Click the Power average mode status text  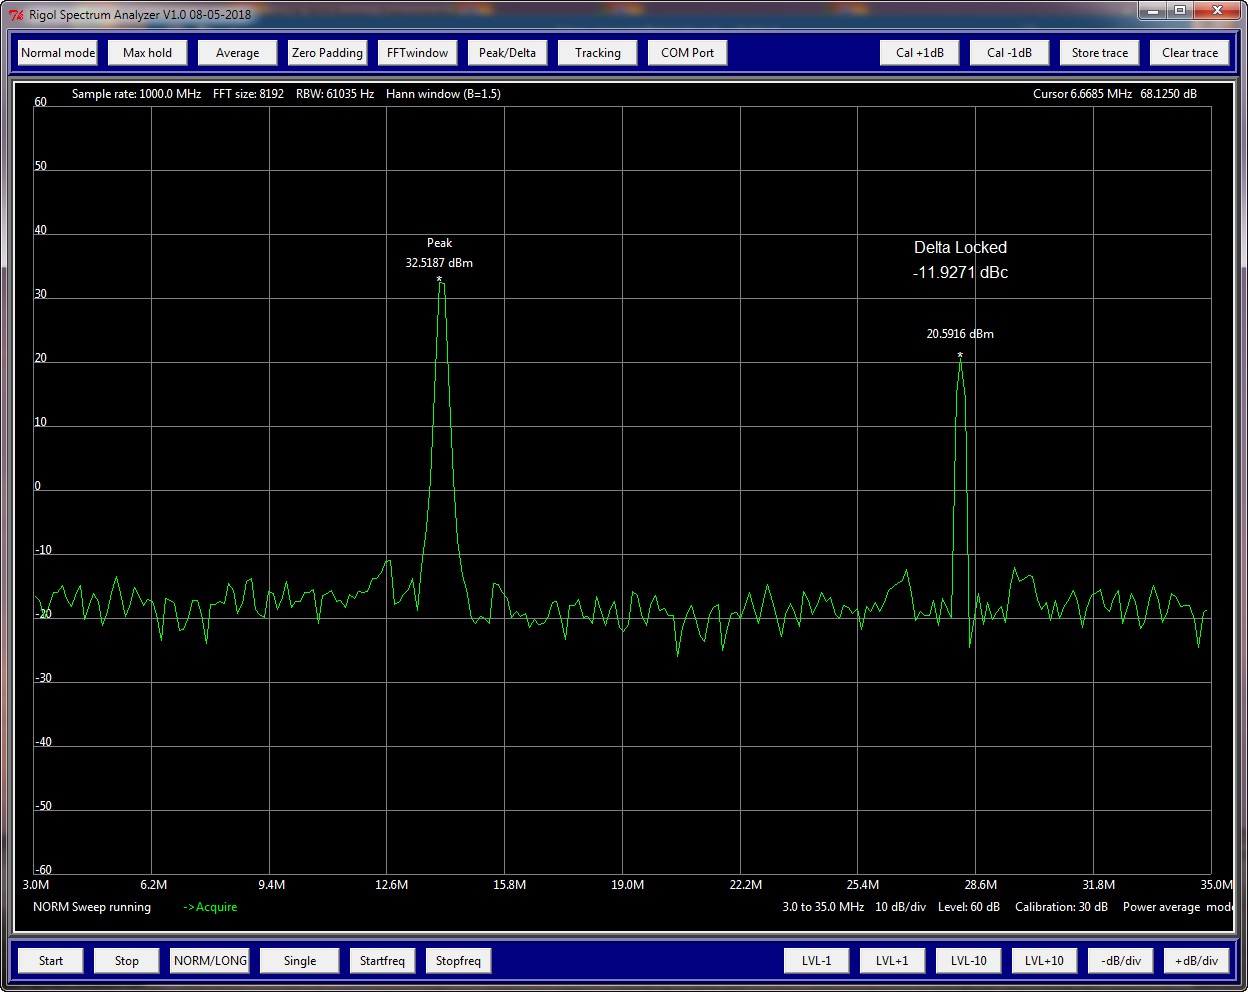coord(1178,907)
